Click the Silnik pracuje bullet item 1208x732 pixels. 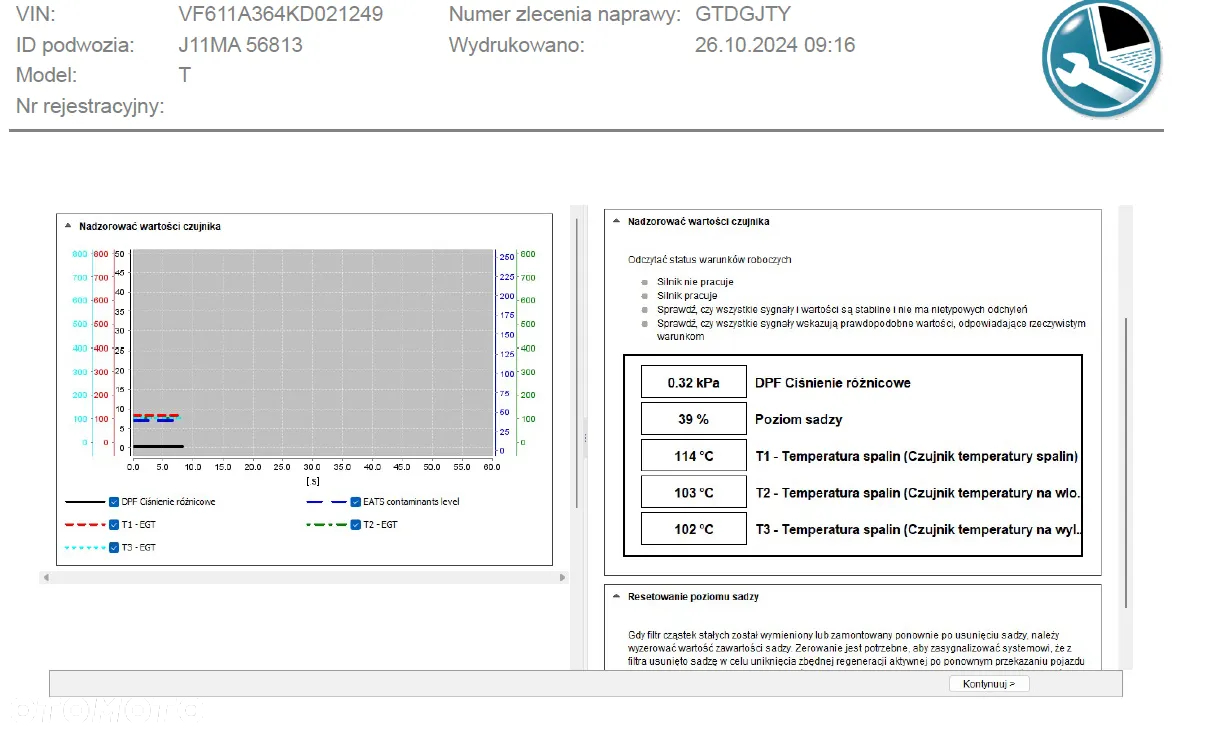[687, 296]
